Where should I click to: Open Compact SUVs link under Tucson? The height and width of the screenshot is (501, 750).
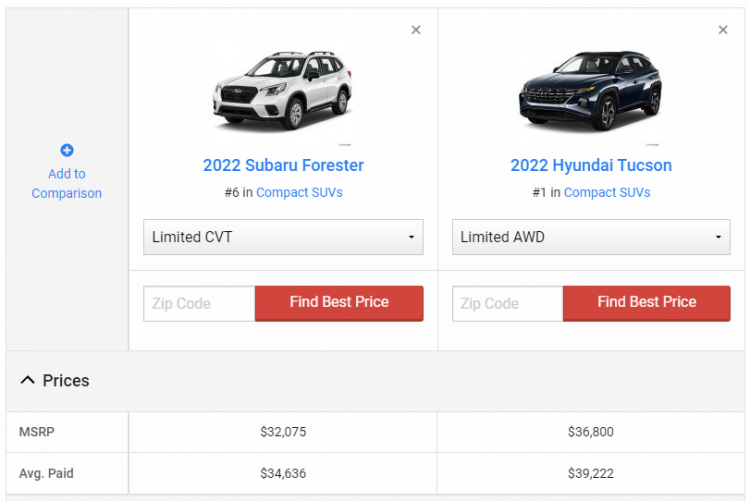point(607,192)
